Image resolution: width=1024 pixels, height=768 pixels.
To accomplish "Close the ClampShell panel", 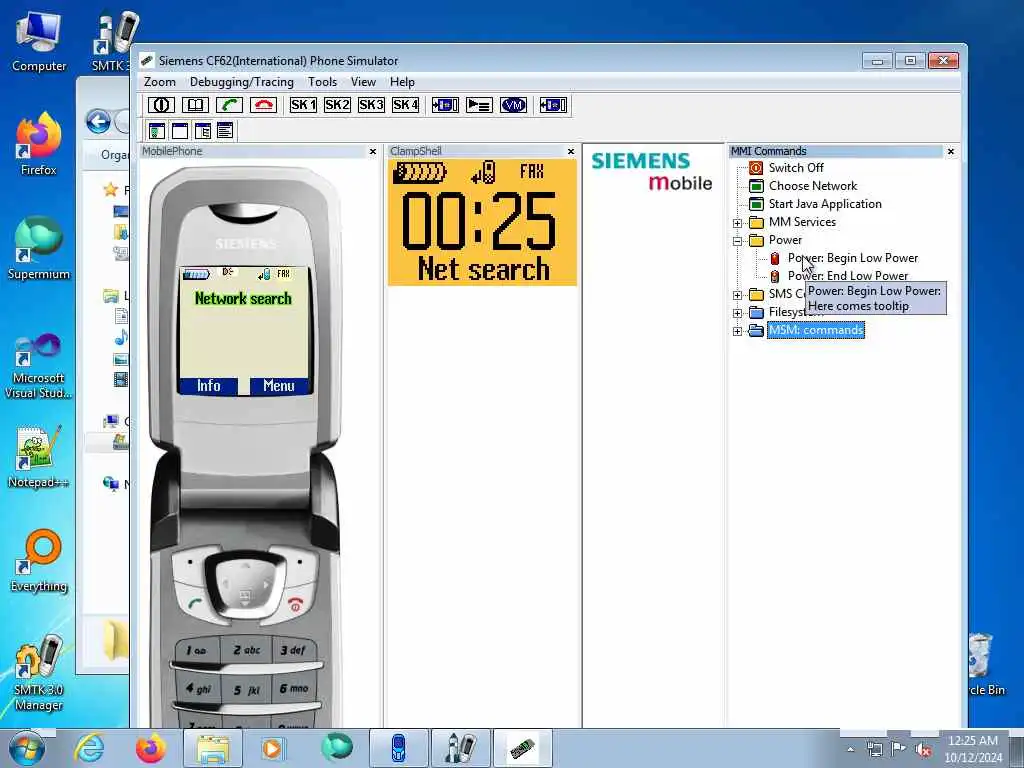I will pos(571,152).
